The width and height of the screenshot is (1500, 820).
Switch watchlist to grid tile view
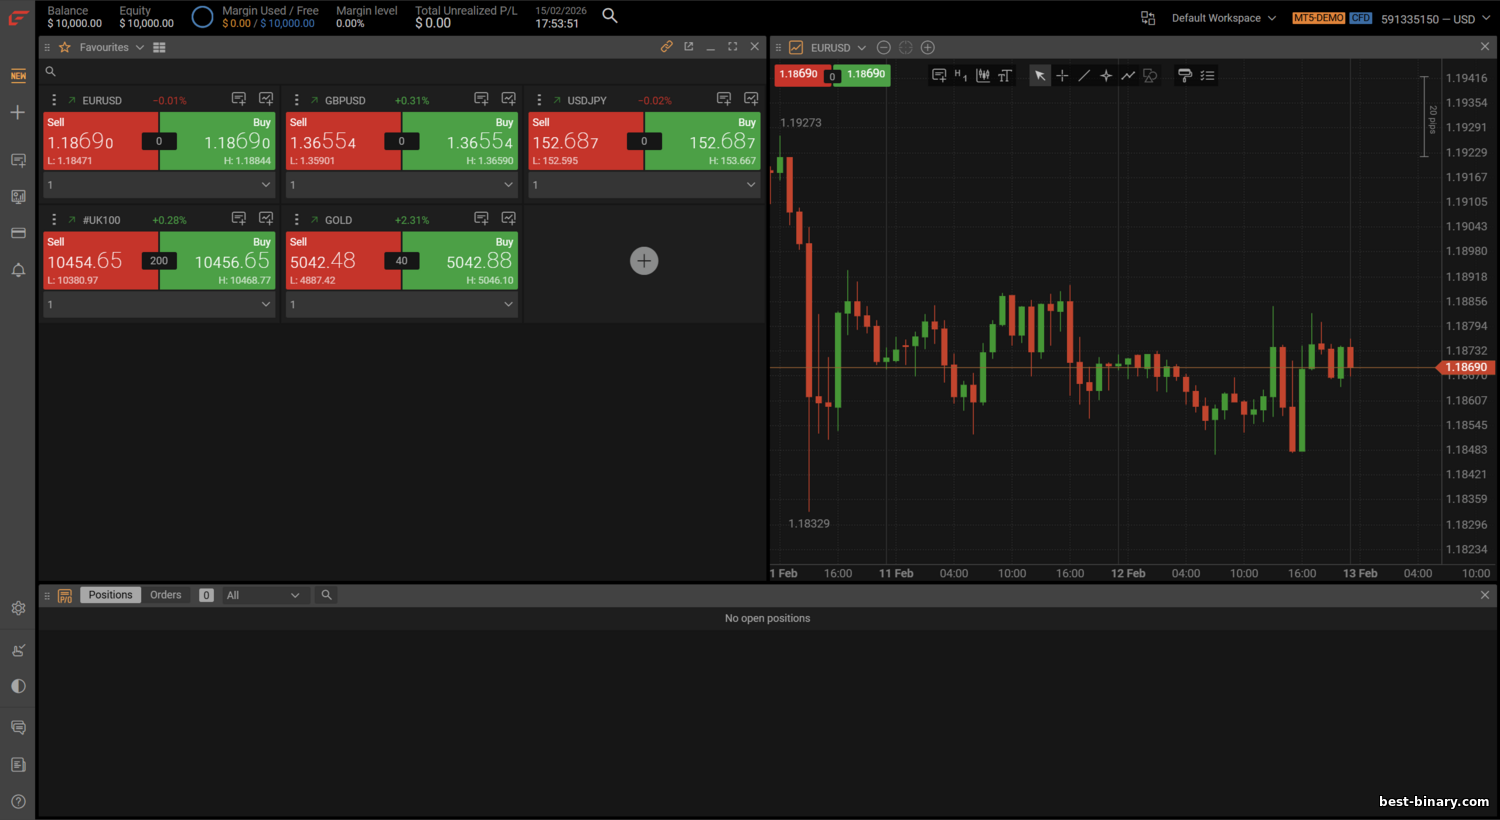click(x=159, y=47)
